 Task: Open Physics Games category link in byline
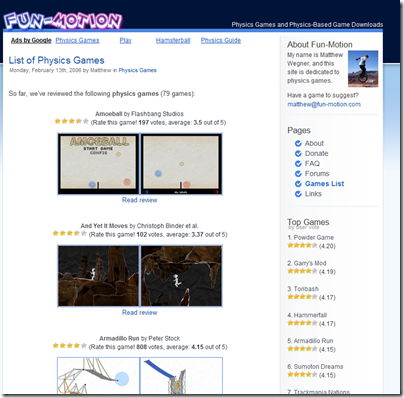(x=137, y=70)
